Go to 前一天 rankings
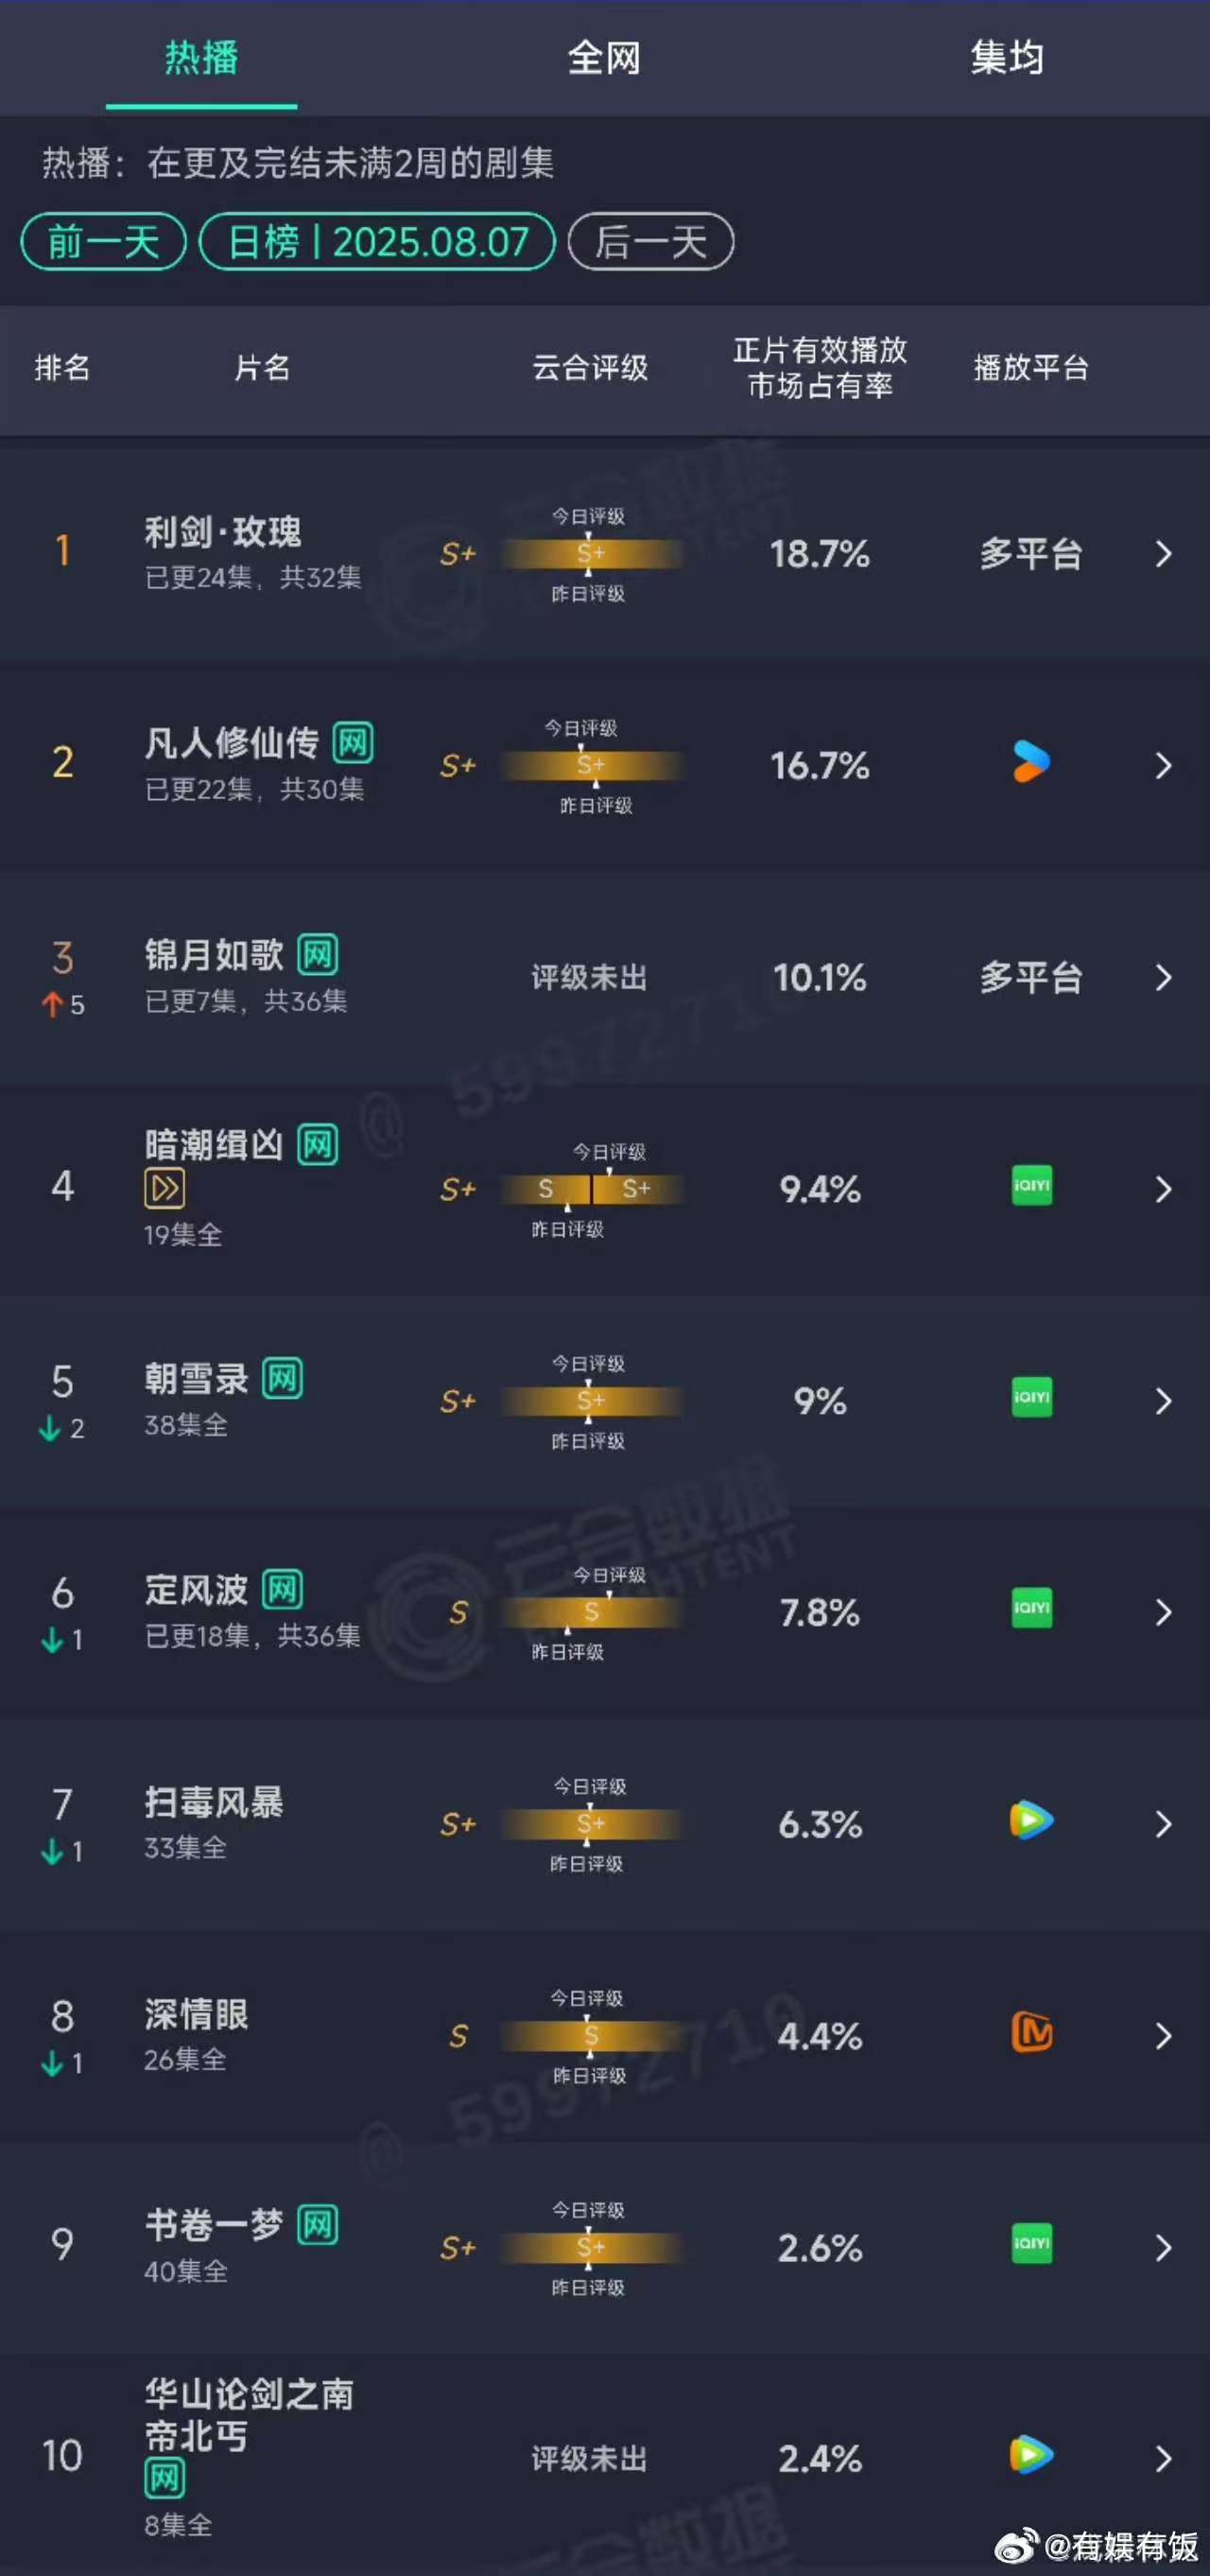Viewport: 1210px width, 2576px height. [x=104, y=241]
